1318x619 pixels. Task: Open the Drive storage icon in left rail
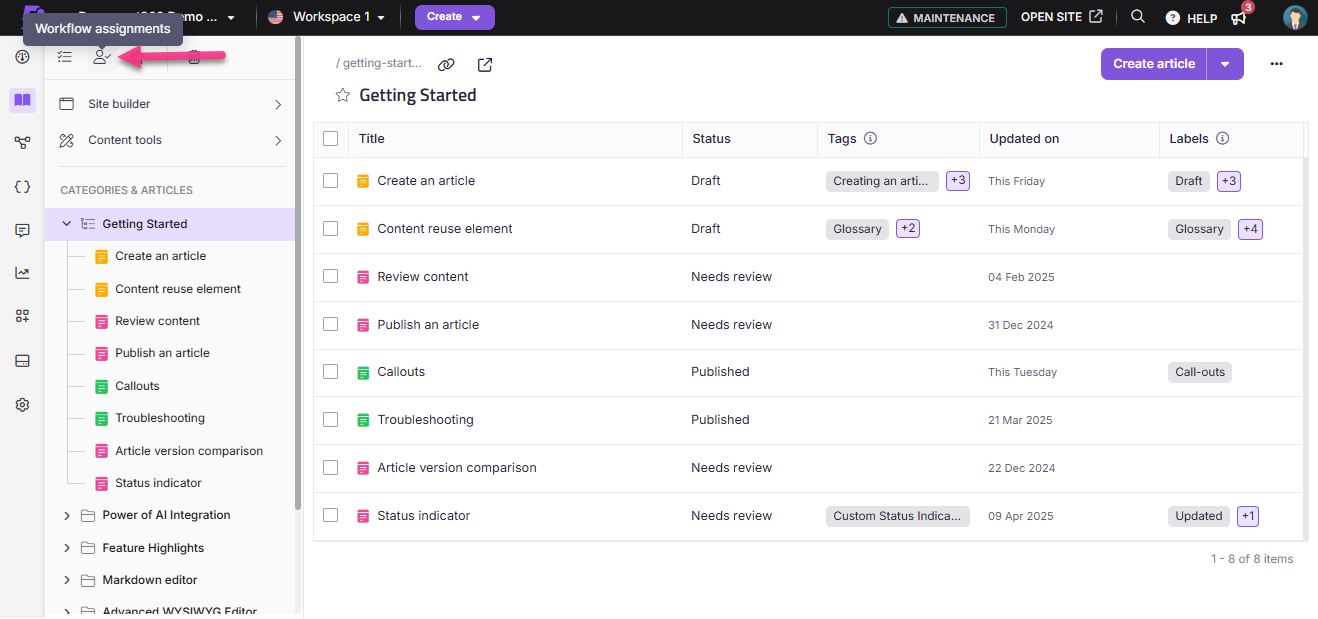tap(22, 361)
